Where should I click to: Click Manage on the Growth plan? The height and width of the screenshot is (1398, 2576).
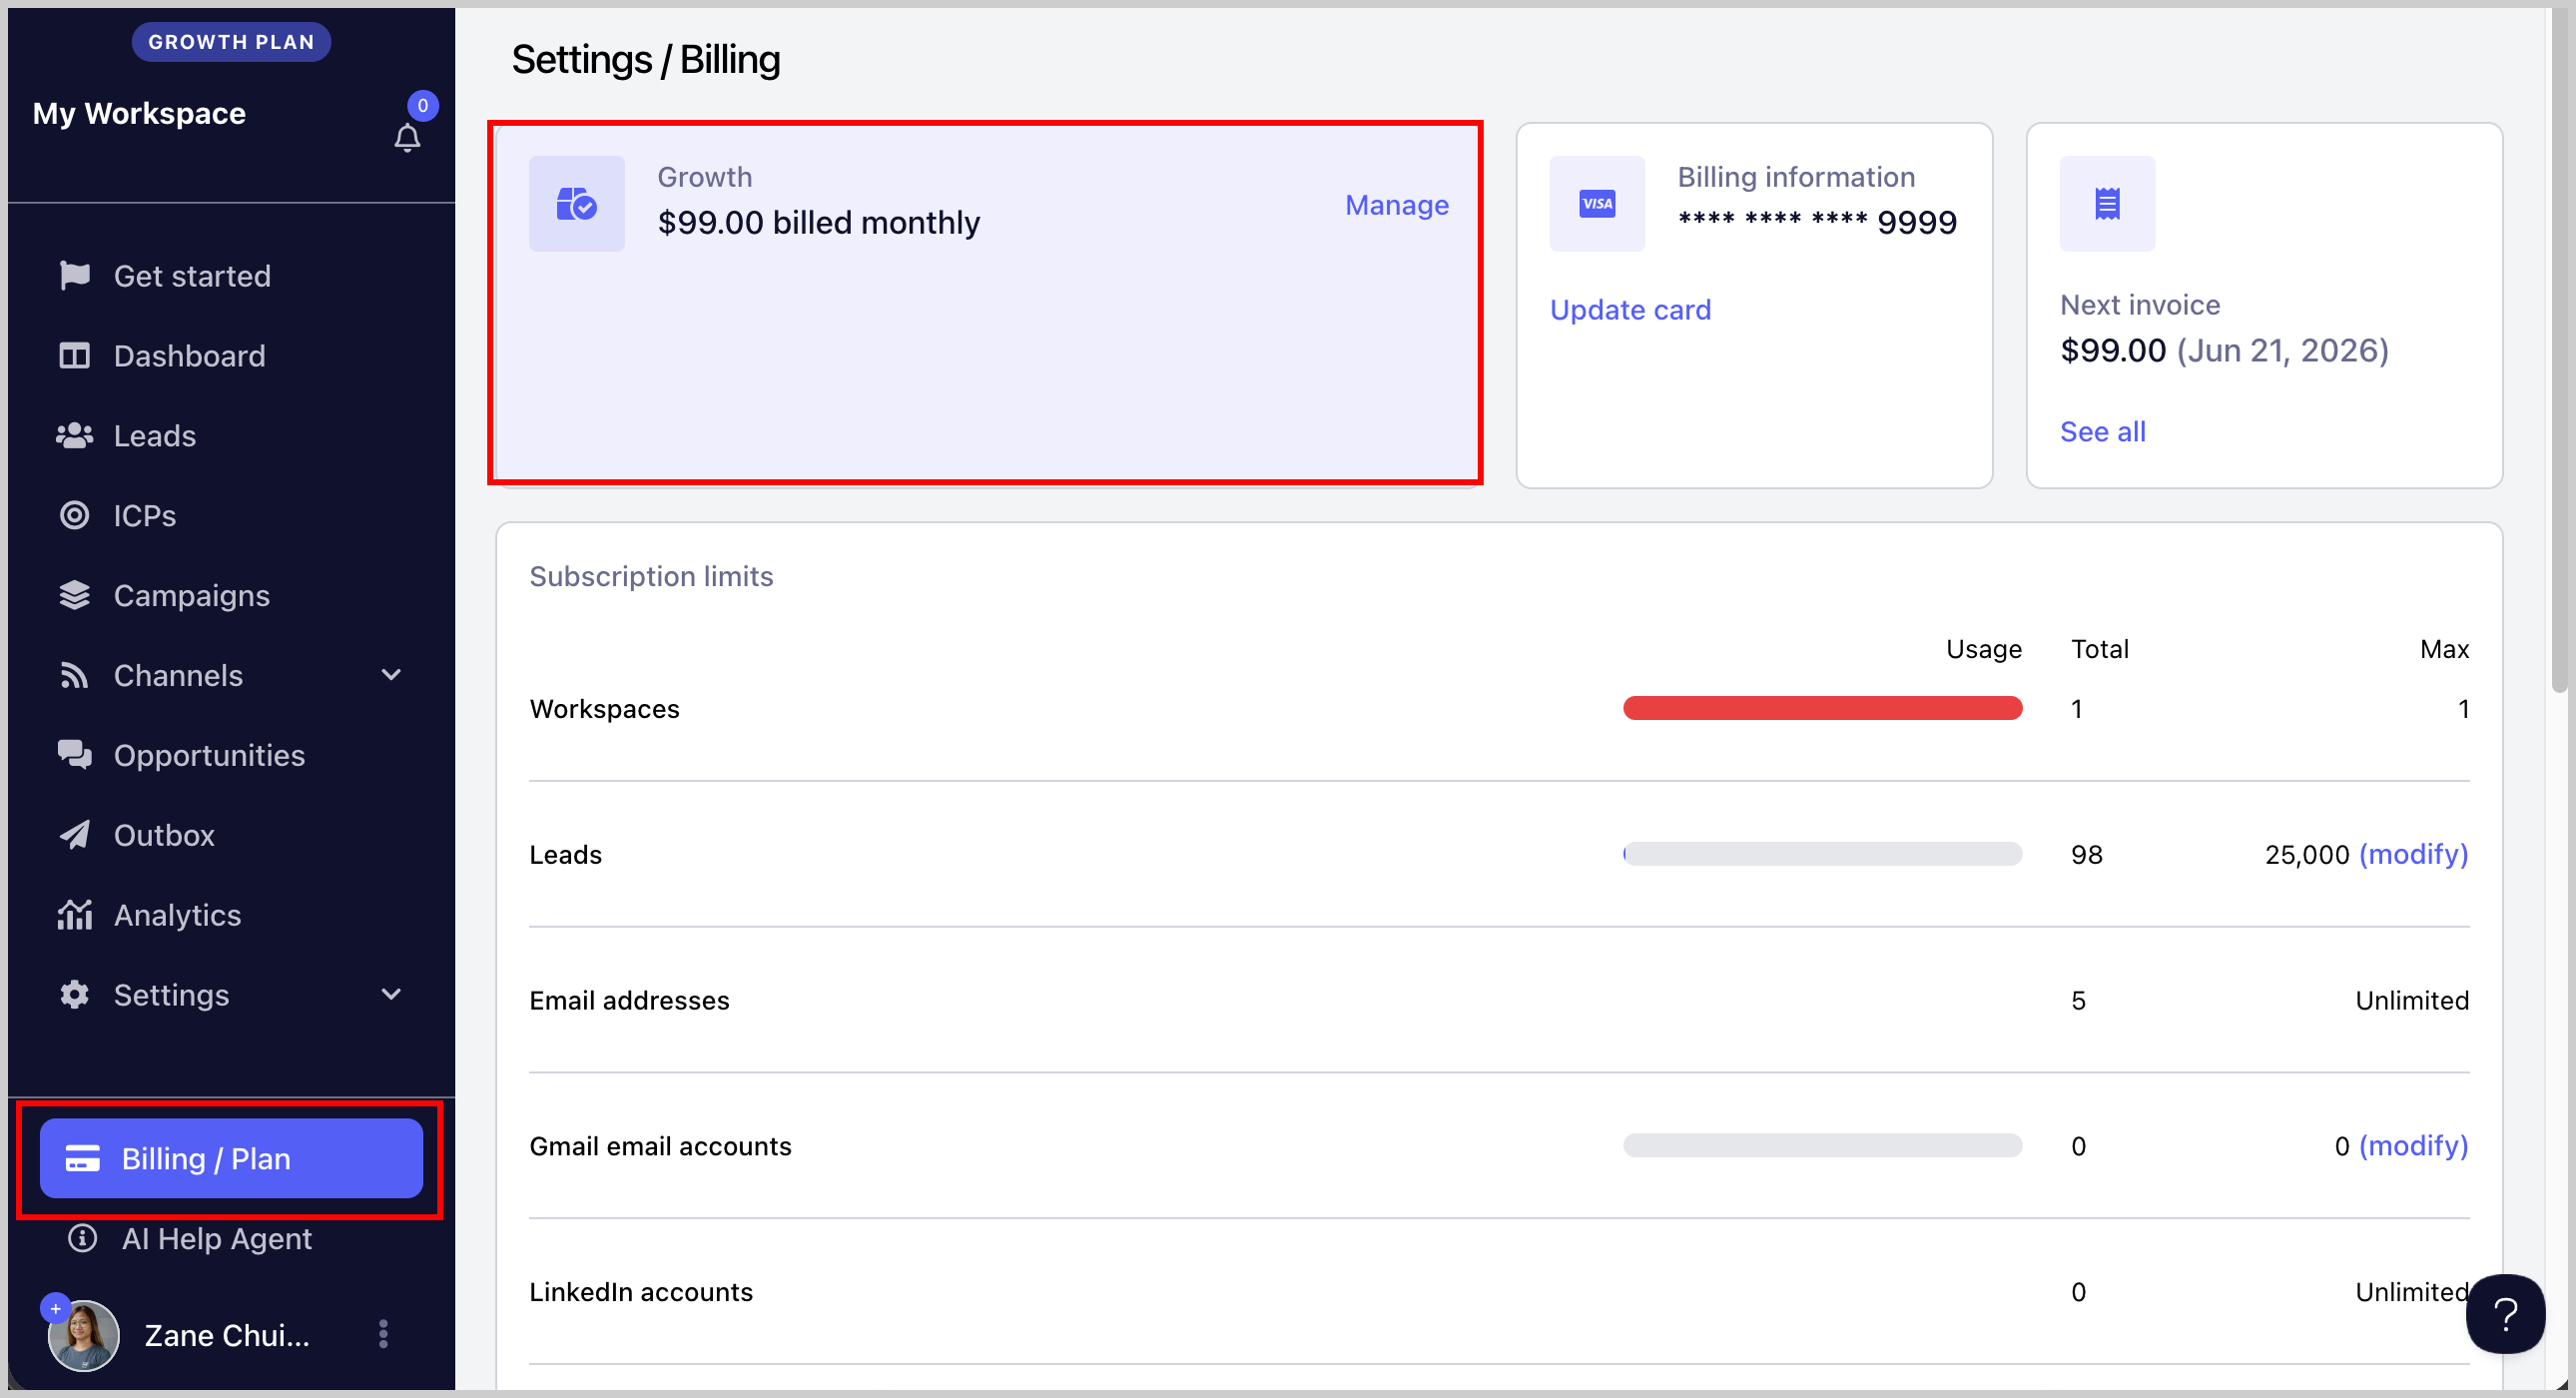tap(1396, 205)
